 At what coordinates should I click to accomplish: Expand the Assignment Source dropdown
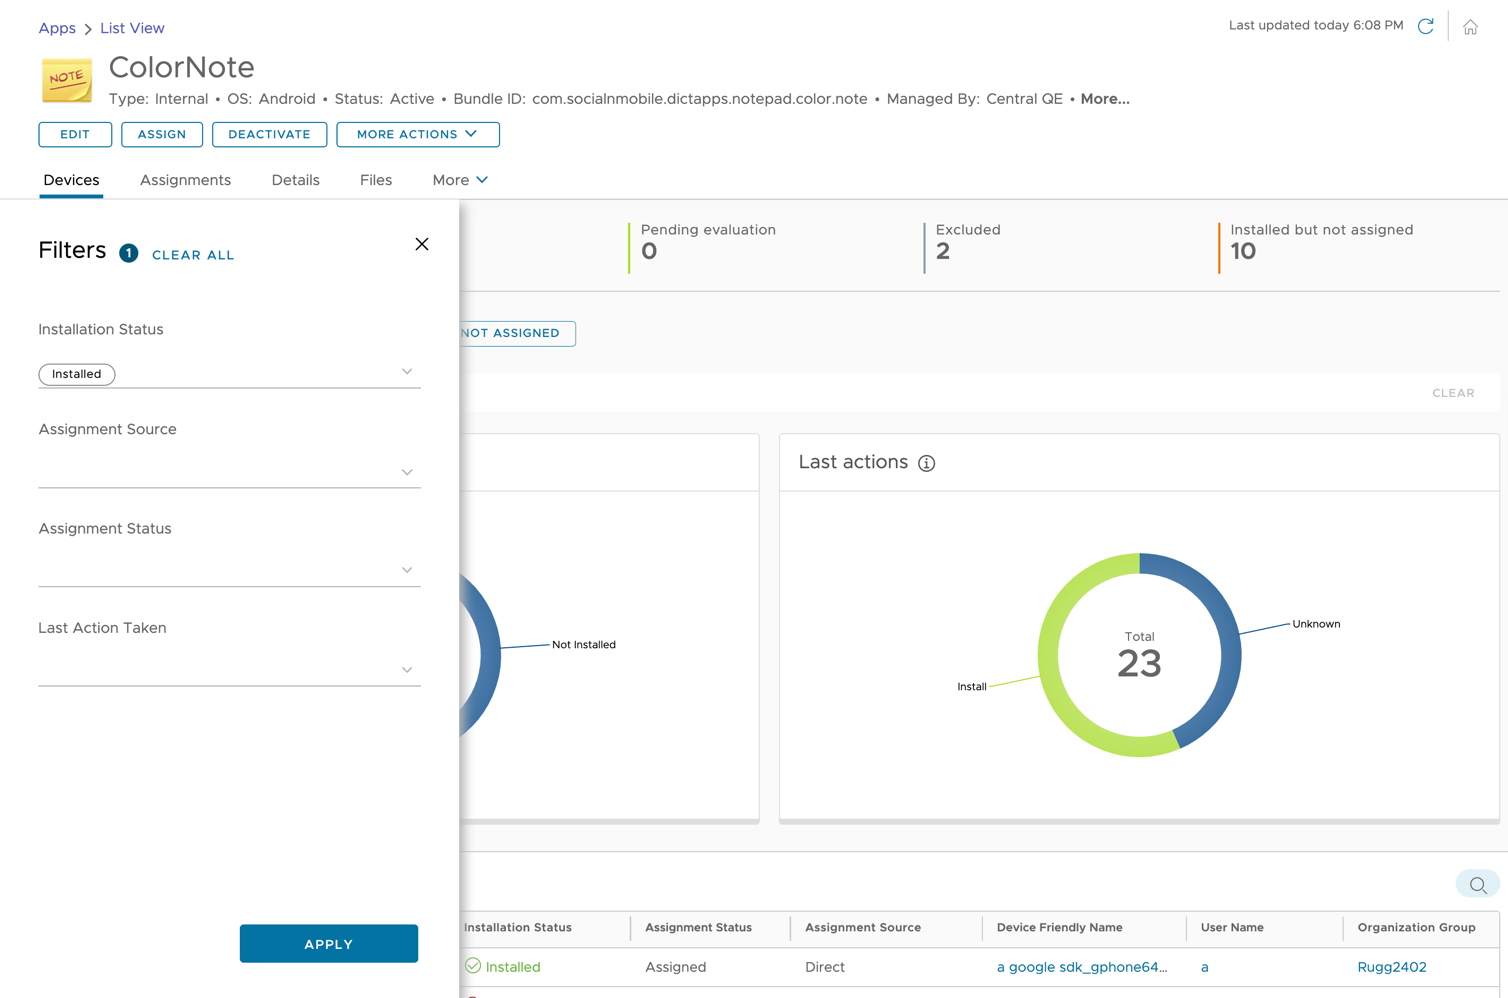[407, 472]
